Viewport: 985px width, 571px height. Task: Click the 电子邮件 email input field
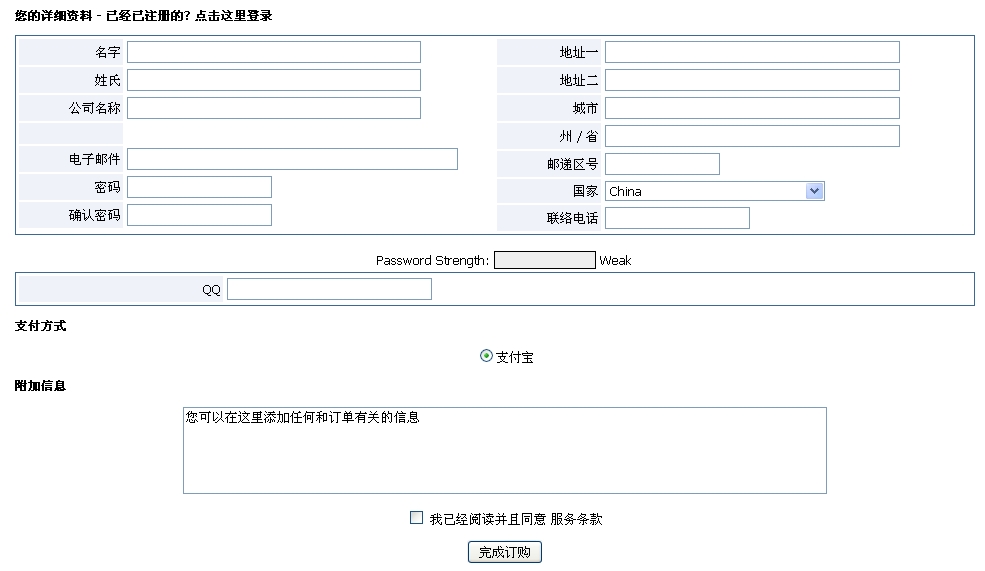coord(292,159)
